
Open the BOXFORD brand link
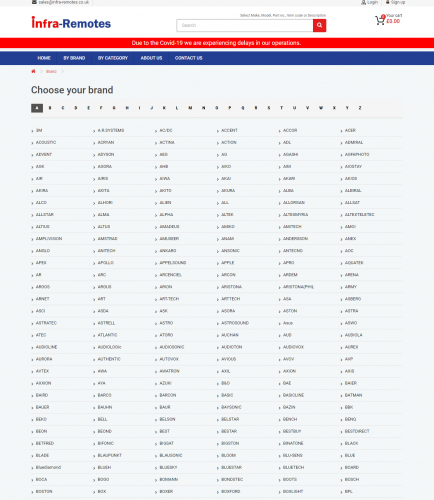pos(231,491)
